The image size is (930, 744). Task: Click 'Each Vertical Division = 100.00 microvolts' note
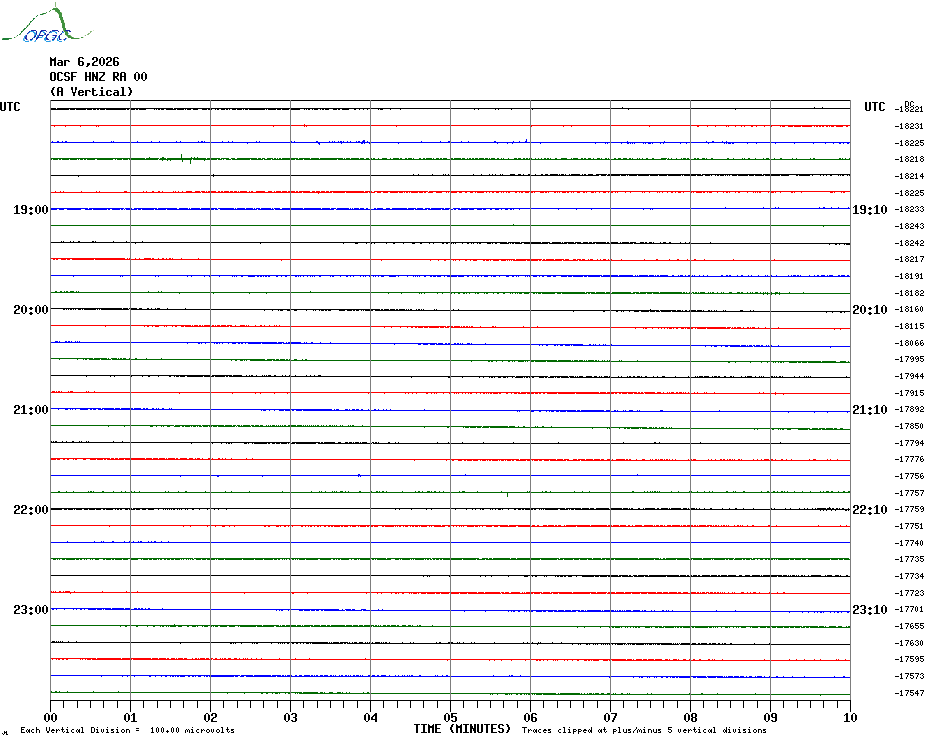[128, 730]
